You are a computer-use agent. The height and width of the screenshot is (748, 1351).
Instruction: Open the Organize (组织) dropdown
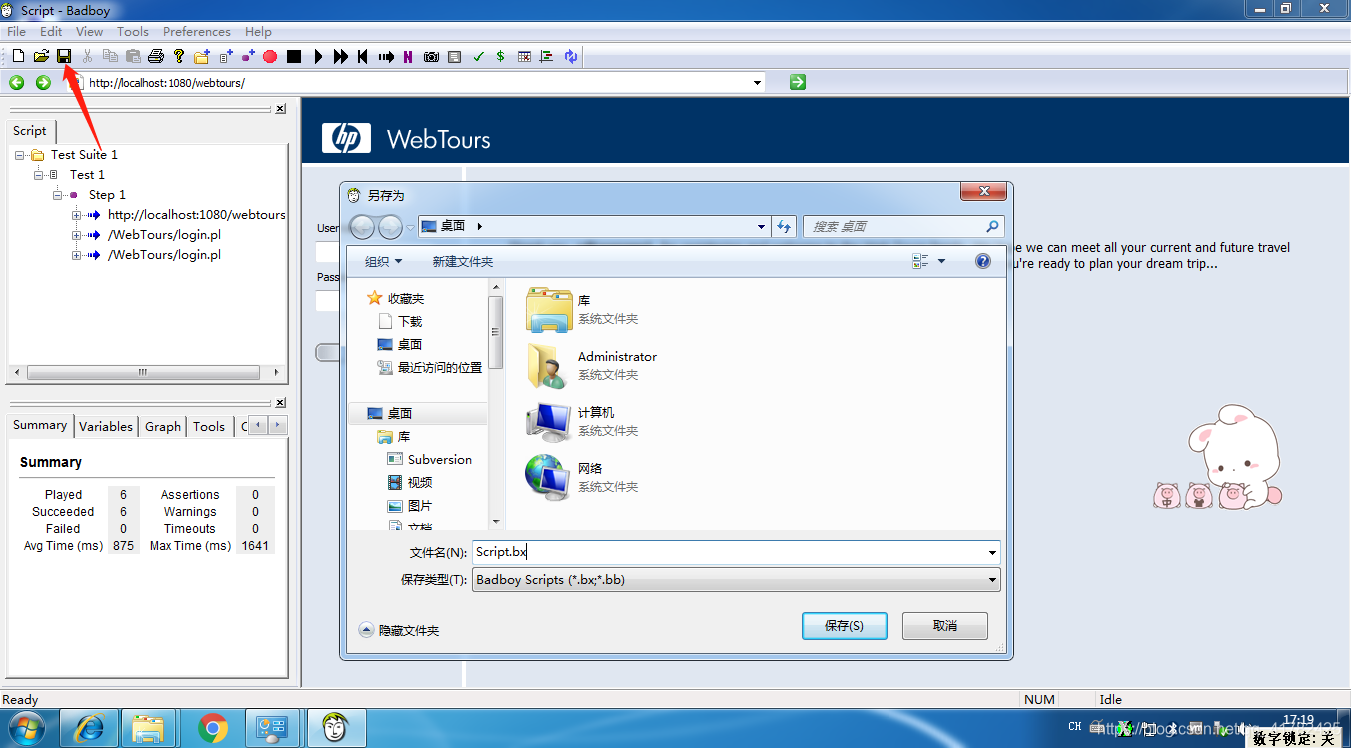pyautogui.click(x=384, y=261)
